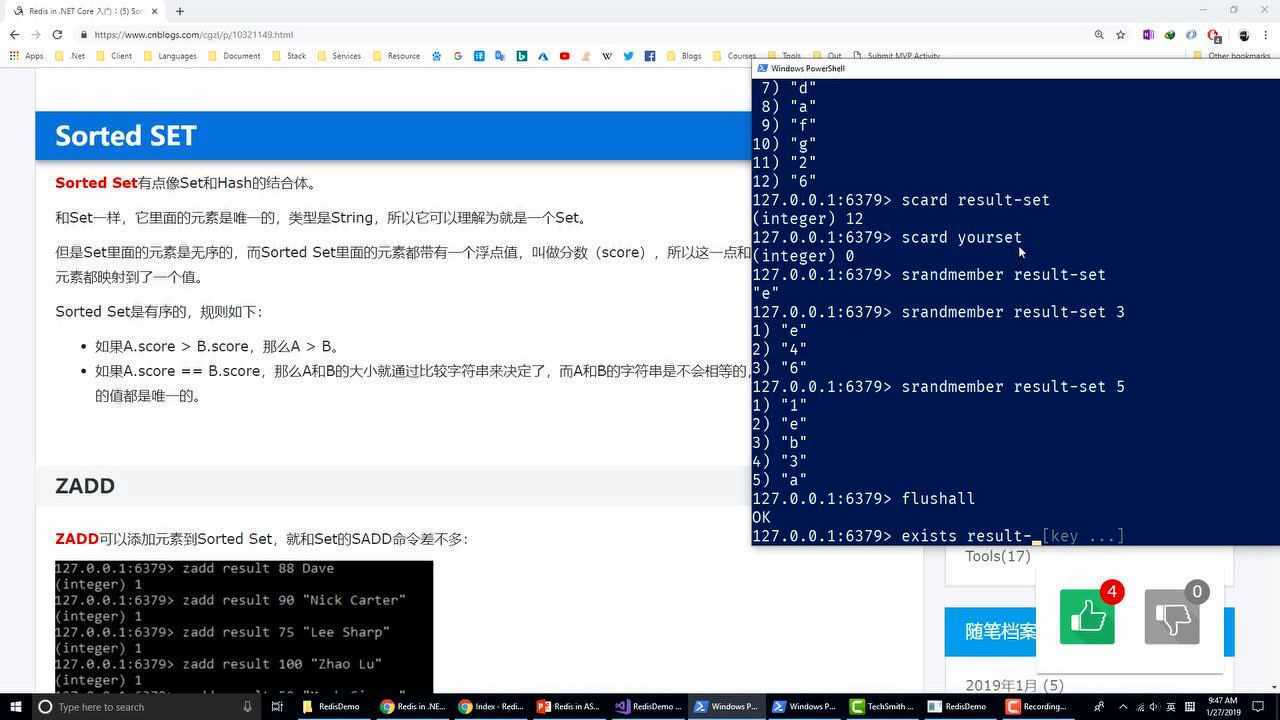Image resolution: width=1280 pixels, height=720 pixels.
Task: Click the Facebook bookmark icon
Action: pos(650,56)
